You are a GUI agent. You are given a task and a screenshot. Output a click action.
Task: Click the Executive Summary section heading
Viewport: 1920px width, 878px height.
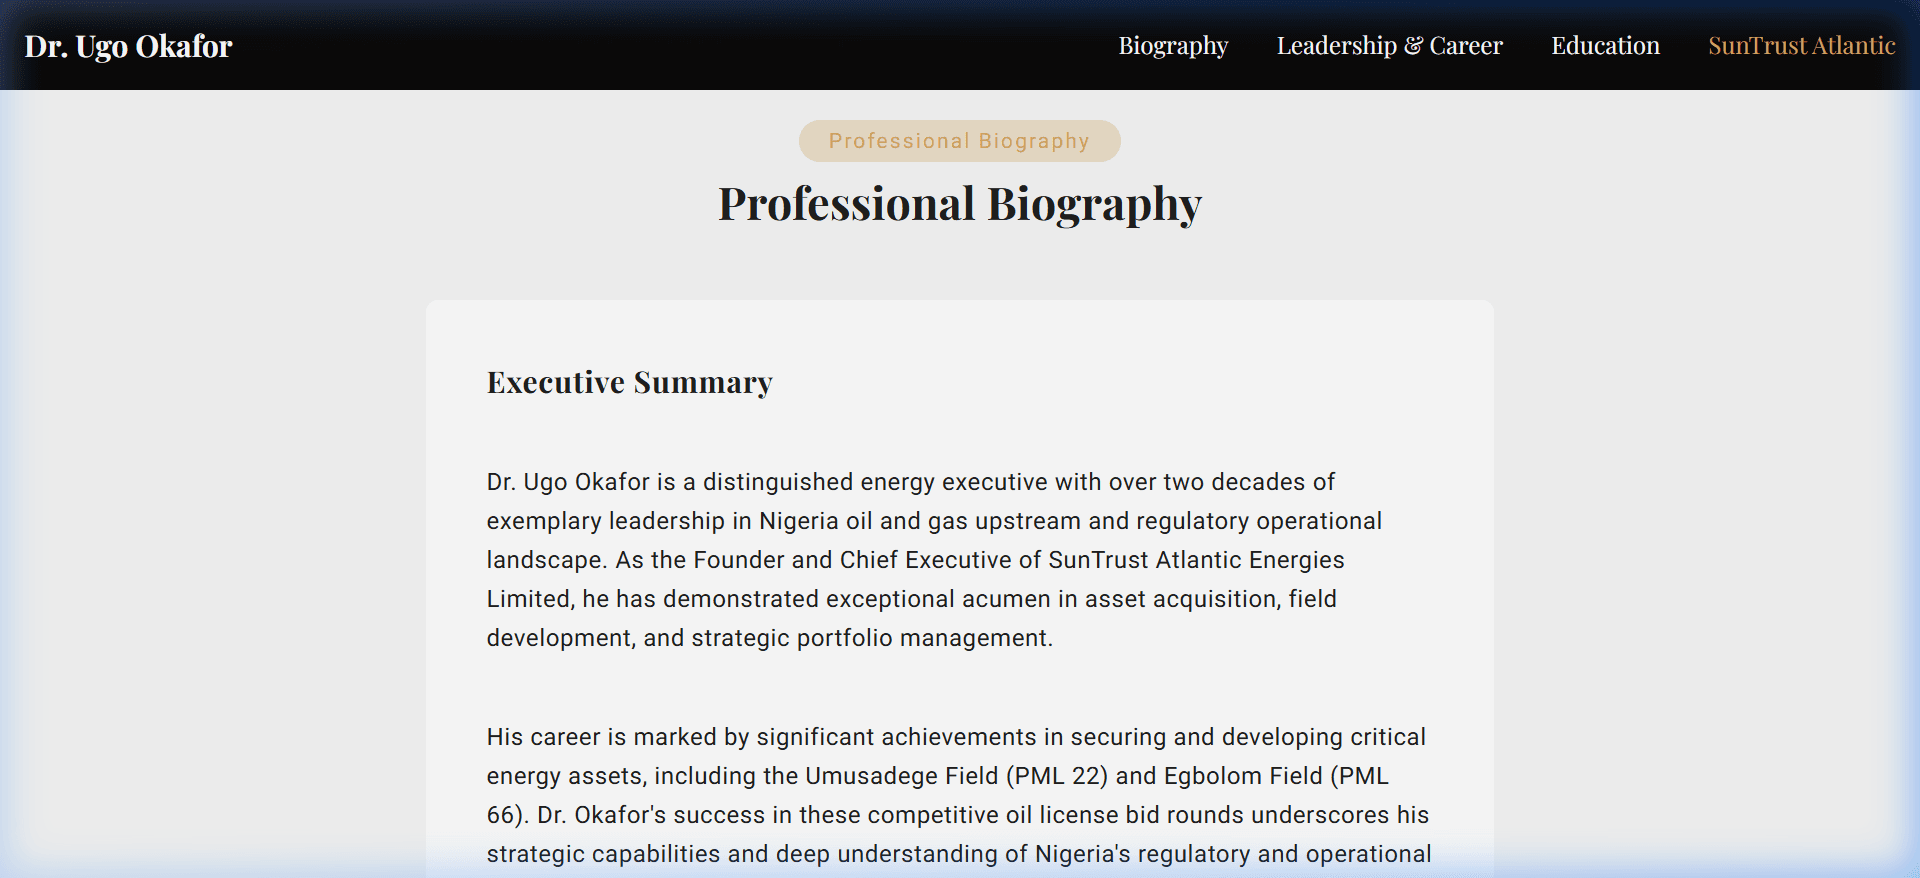tap(629, 382)
